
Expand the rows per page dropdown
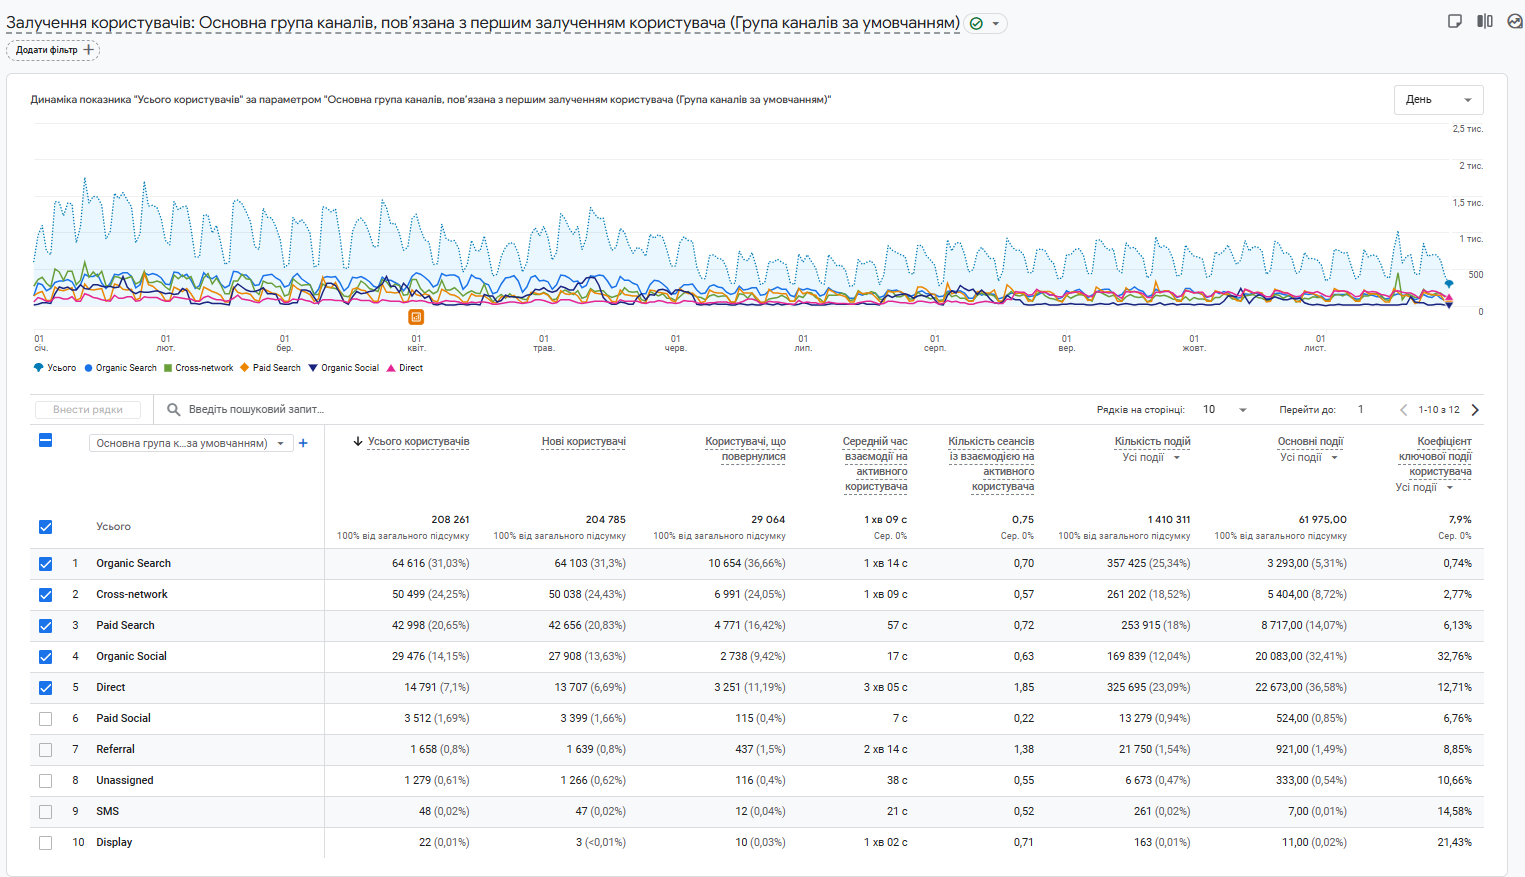(x=1225, y=409)
